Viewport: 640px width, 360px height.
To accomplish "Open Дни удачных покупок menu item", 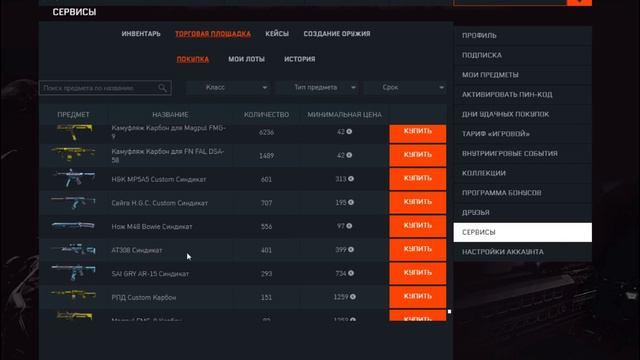I will pos(522,114).
